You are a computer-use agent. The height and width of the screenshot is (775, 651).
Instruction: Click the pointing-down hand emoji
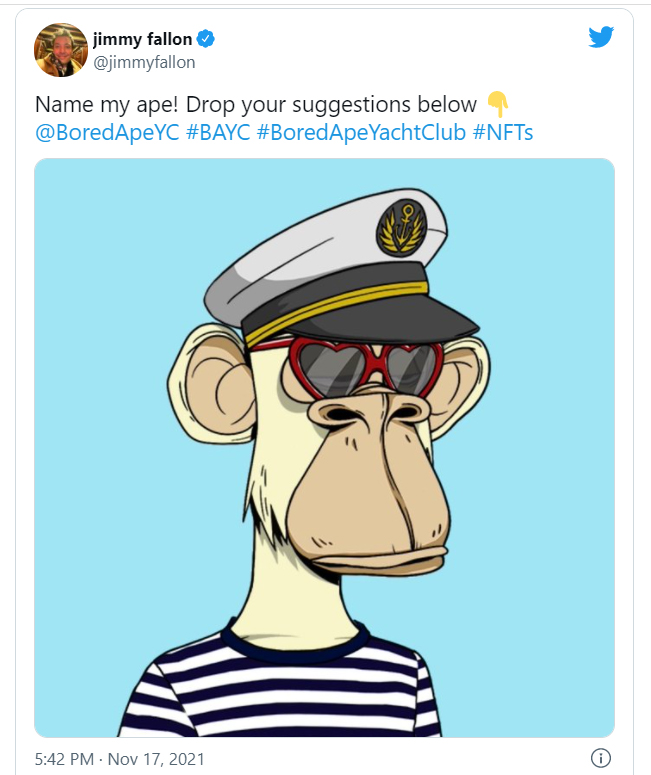pyautogui.click(x=497, y=104)
